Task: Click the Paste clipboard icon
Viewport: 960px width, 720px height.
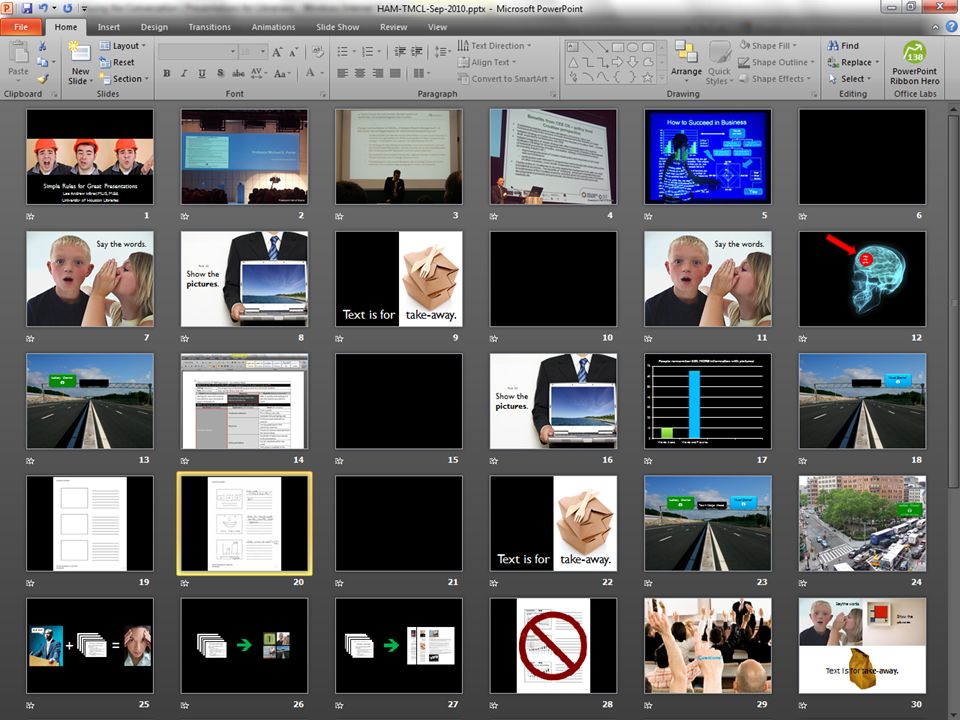Action: [18, 53]
